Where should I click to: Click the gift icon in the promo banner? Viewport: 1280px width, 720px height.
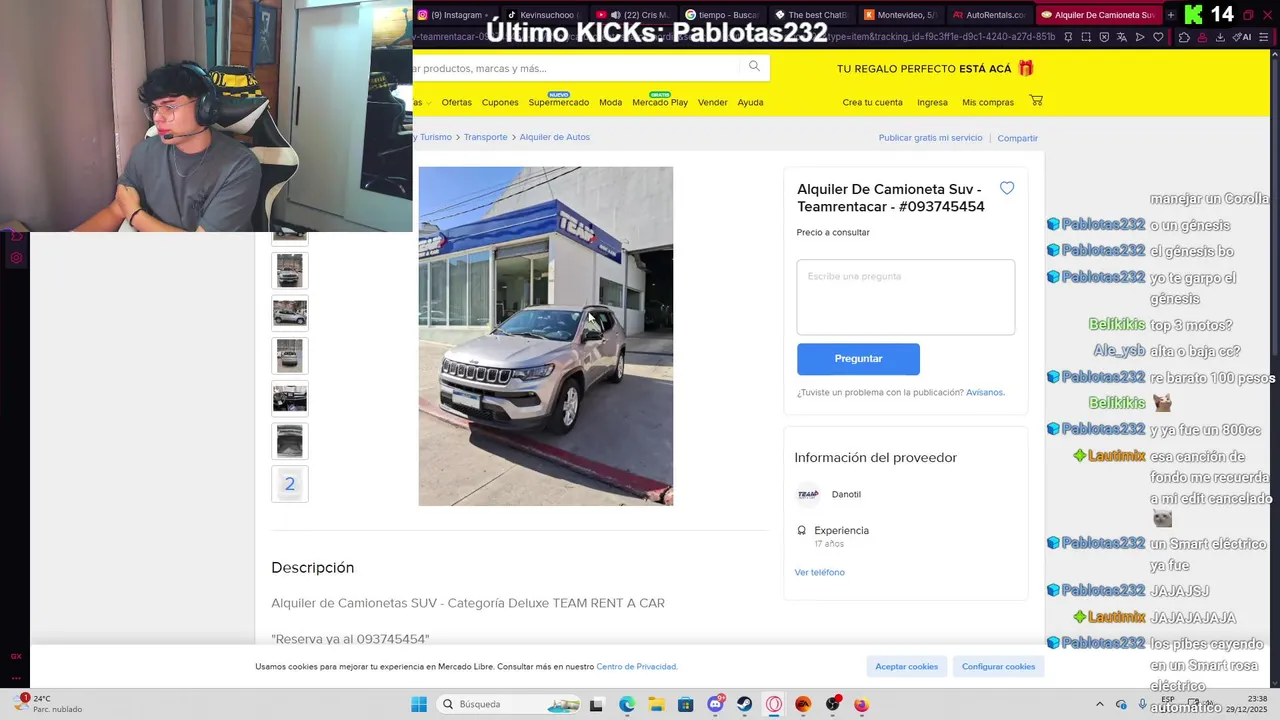tap(1026, 68)
